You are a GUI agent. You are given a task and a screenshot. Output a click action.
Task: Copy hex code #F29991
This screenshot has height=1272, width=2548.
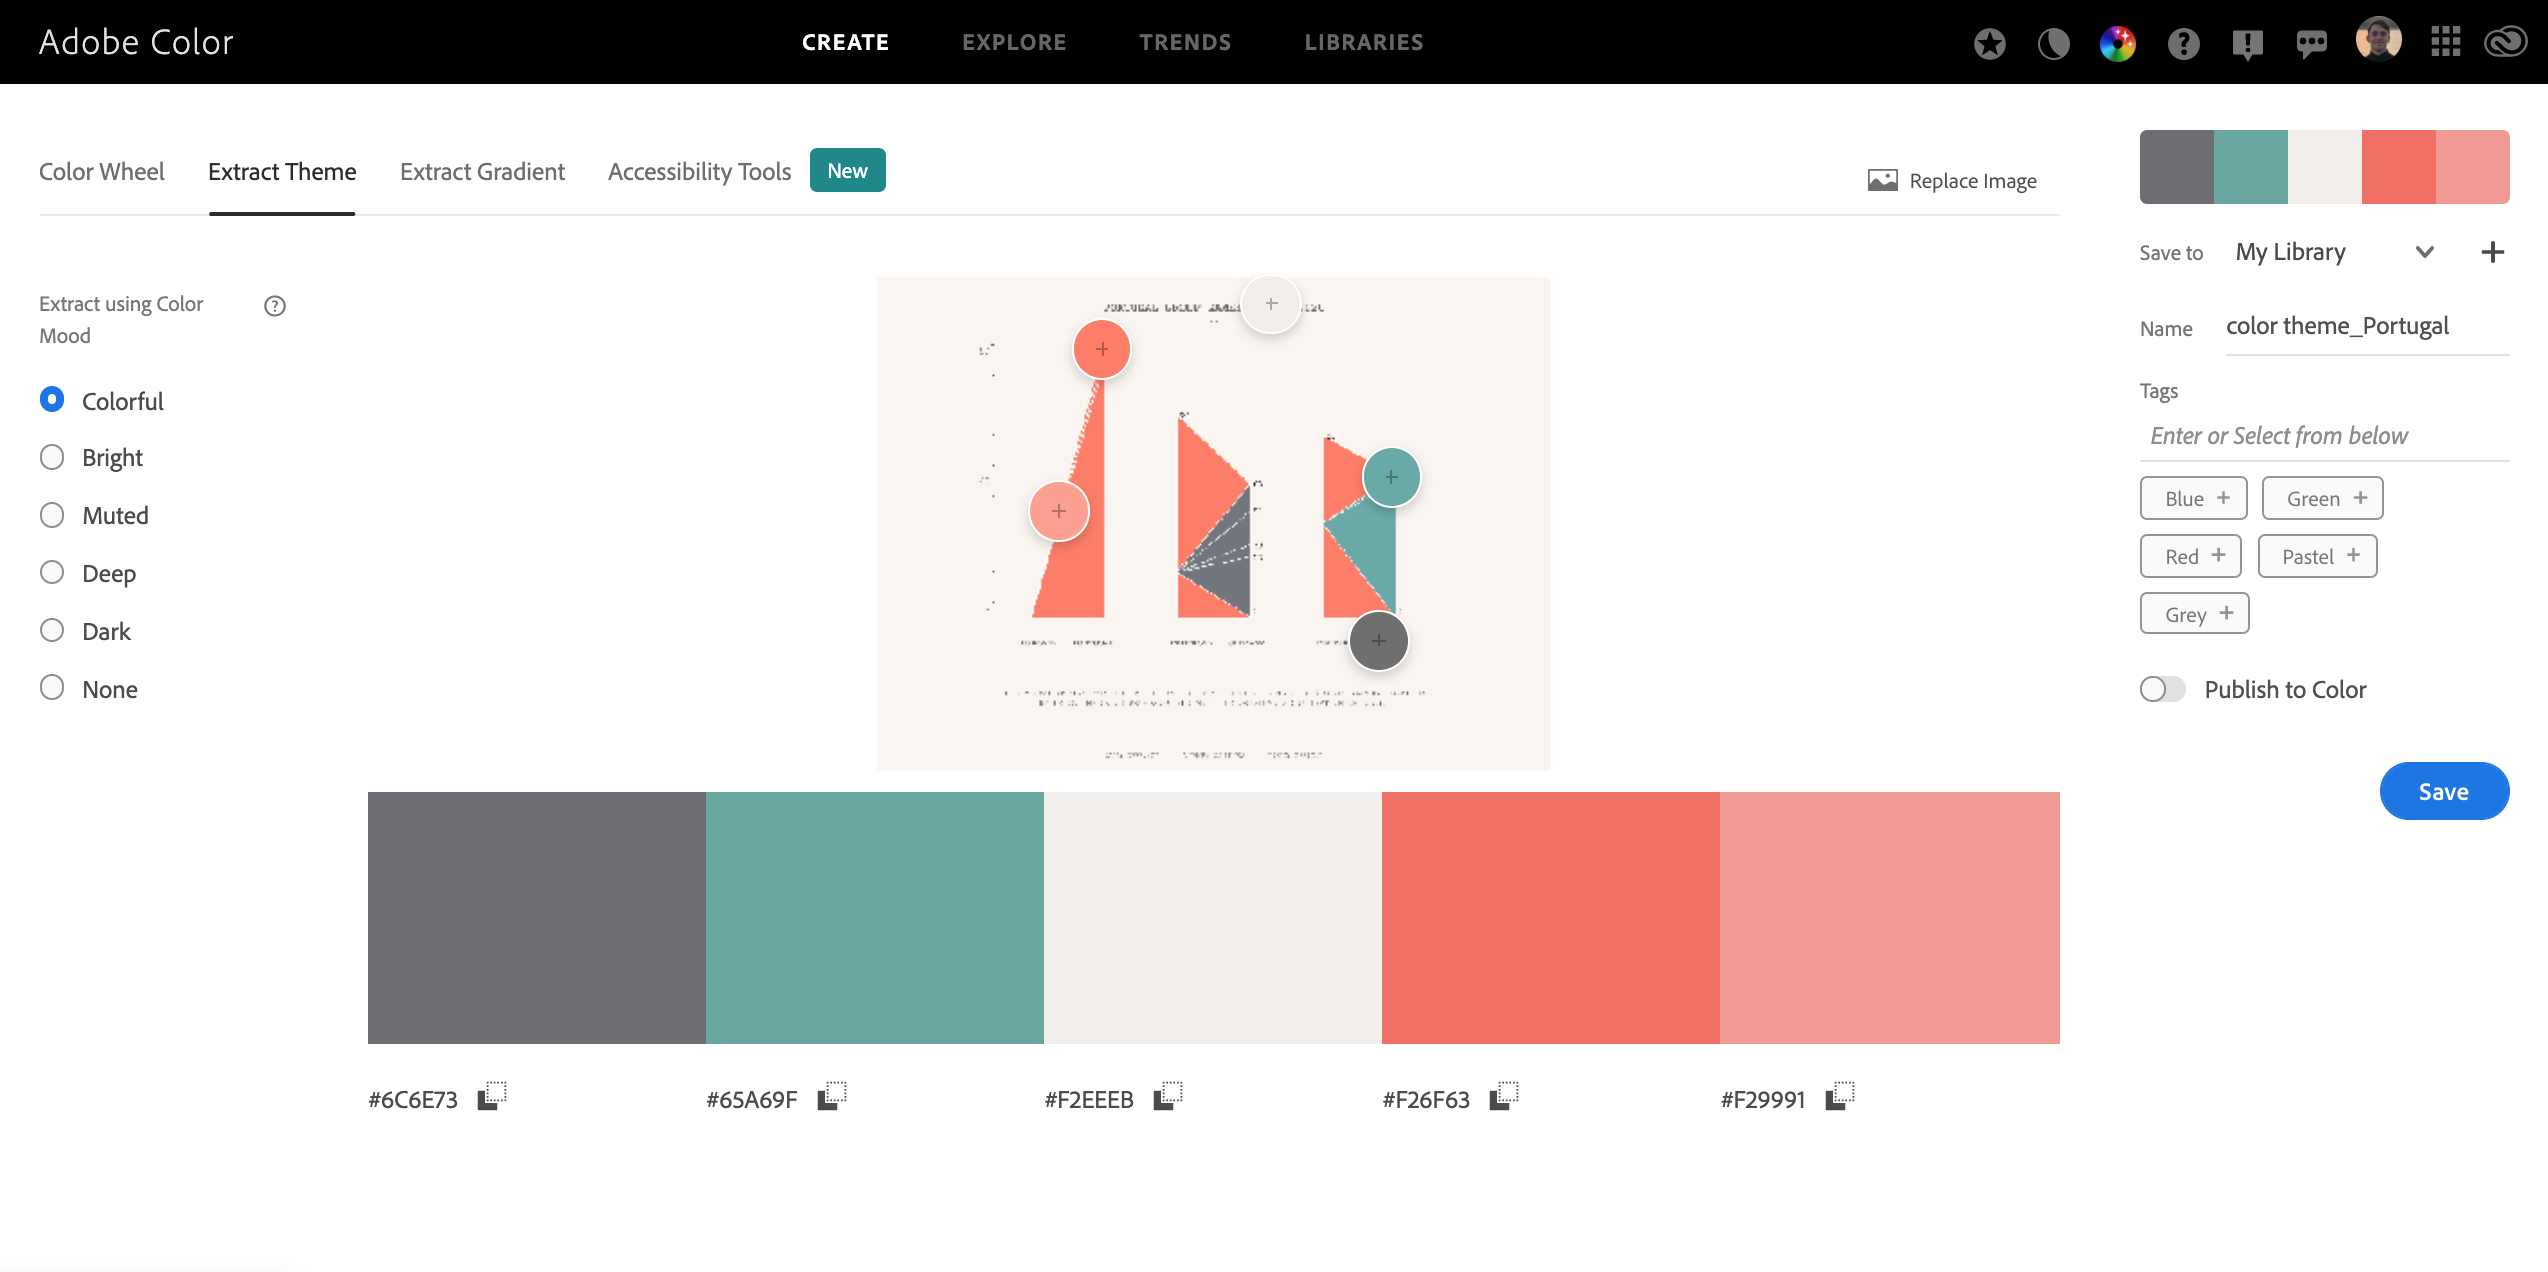(x=1840, y=1097)
